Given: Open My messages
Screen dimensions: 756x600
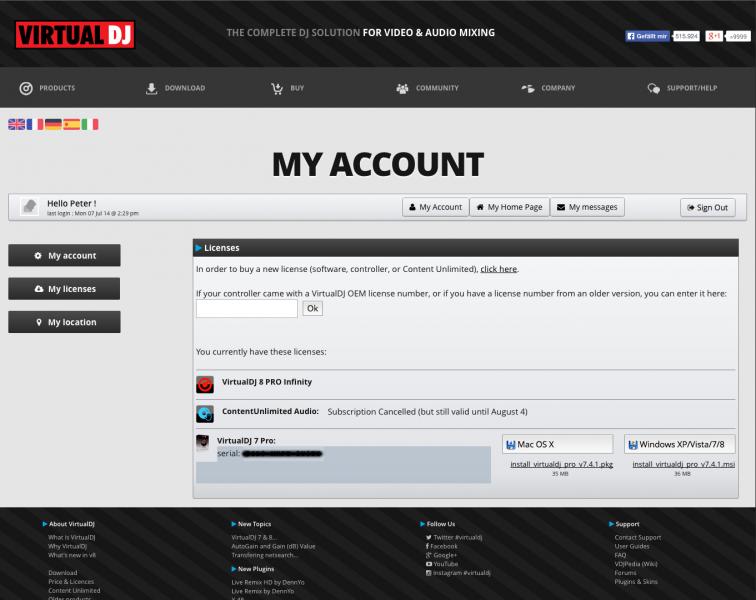Looking at the screenshot, I should coord(587,207).
